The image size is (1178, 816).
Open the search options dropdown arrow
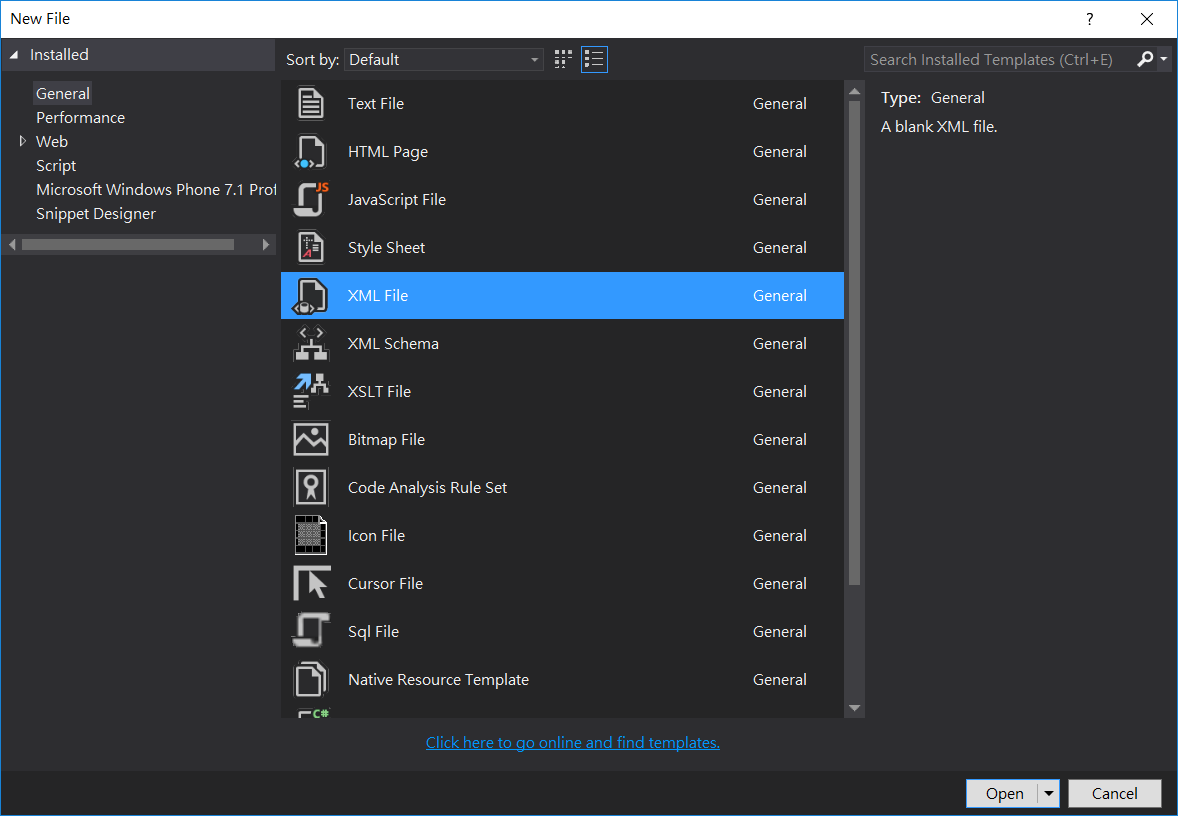pyautogui.click(x=1164, y=59)
